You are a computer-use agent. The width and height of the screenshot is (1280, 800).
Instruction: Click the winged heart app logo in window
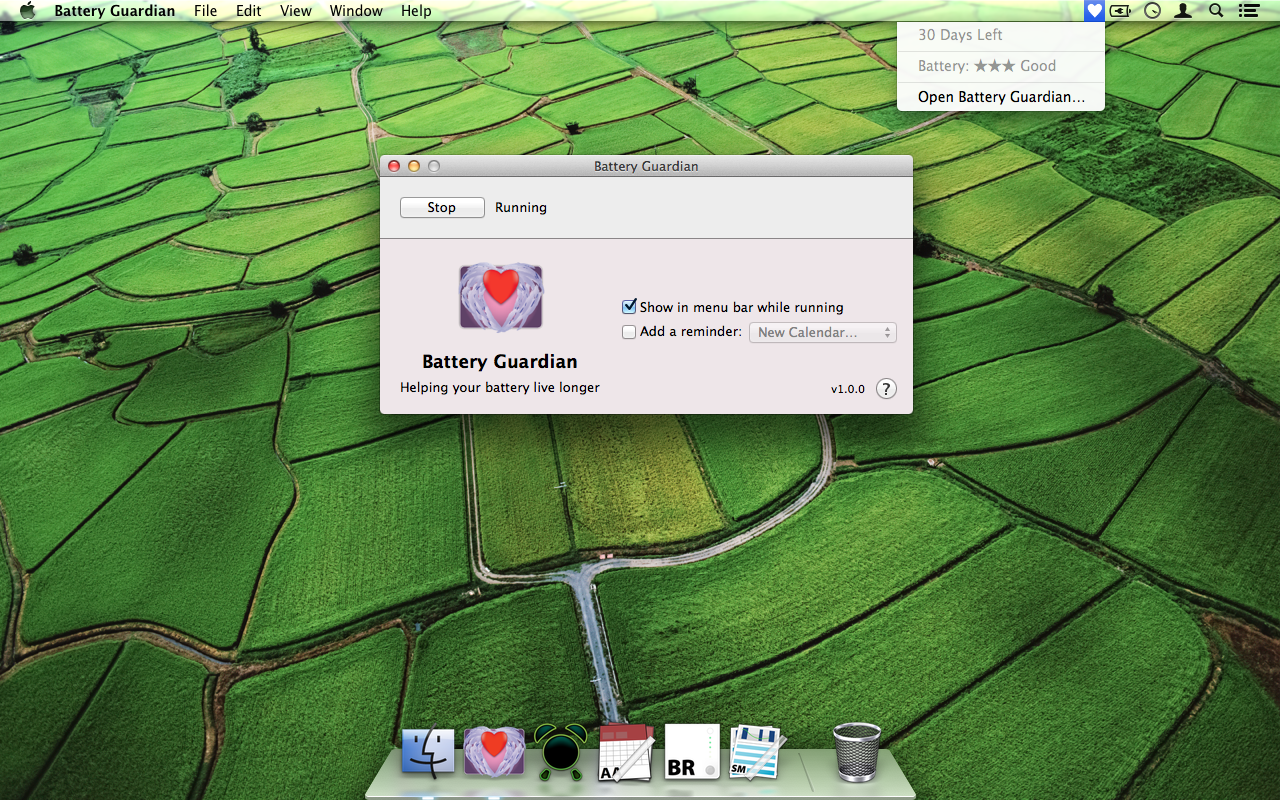tap(501, 297)
